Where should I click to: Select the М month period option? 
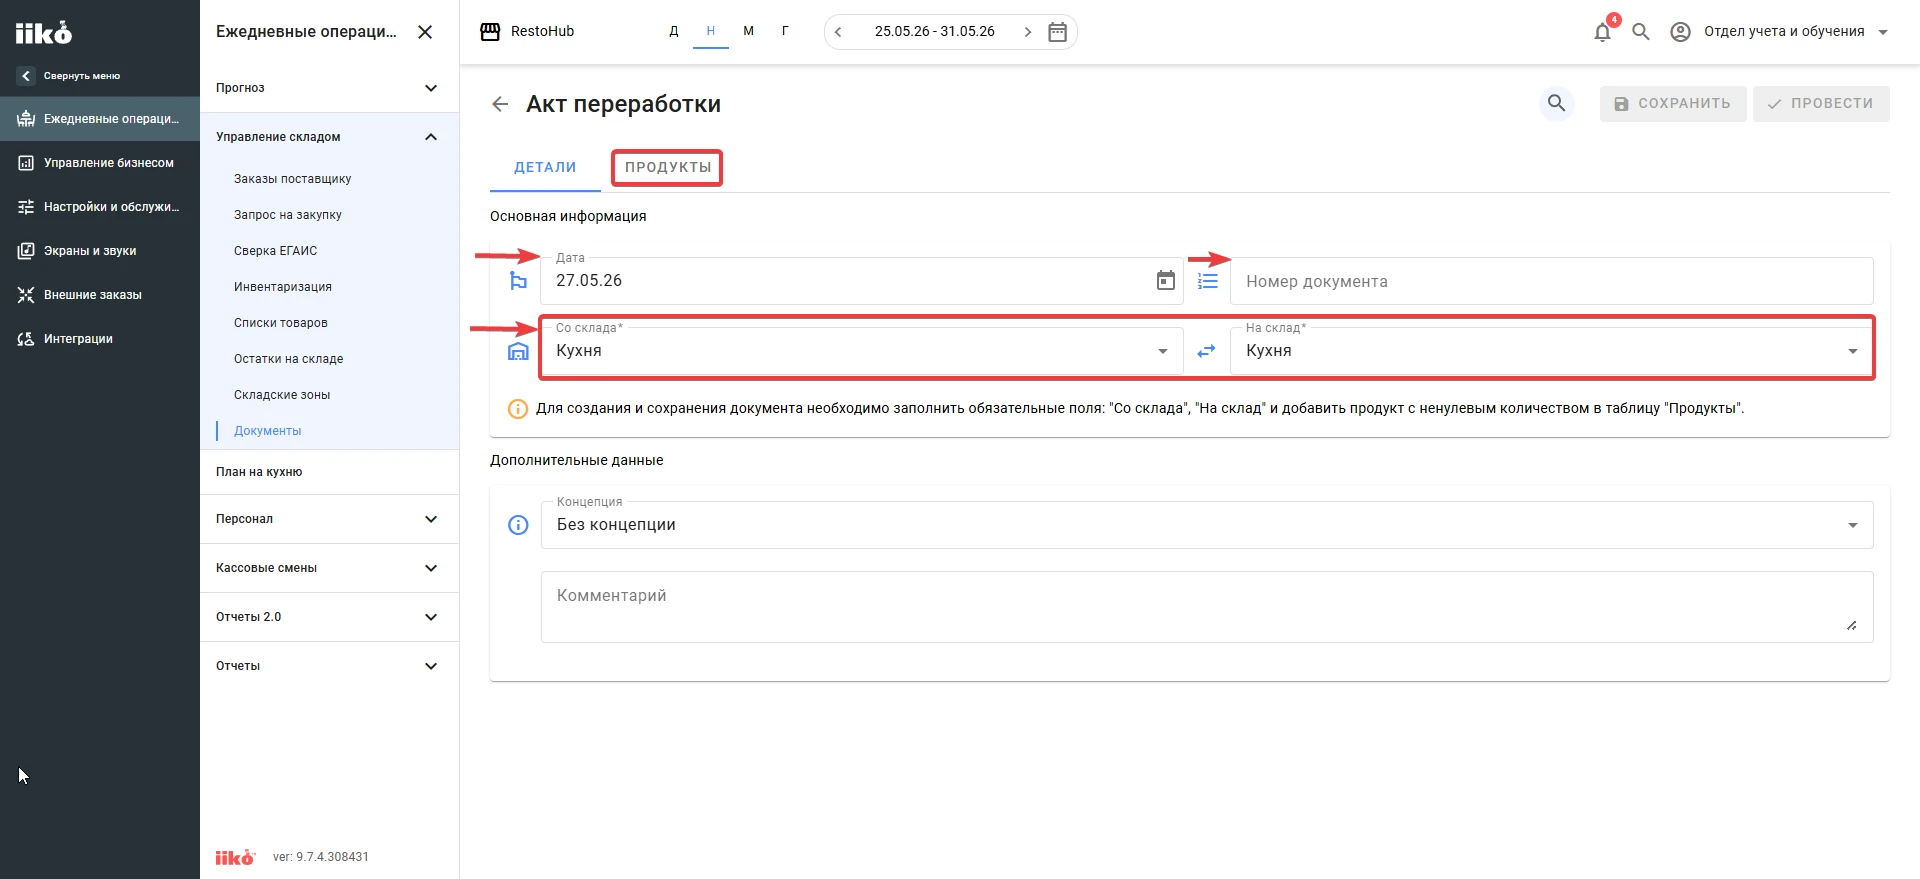748,31
